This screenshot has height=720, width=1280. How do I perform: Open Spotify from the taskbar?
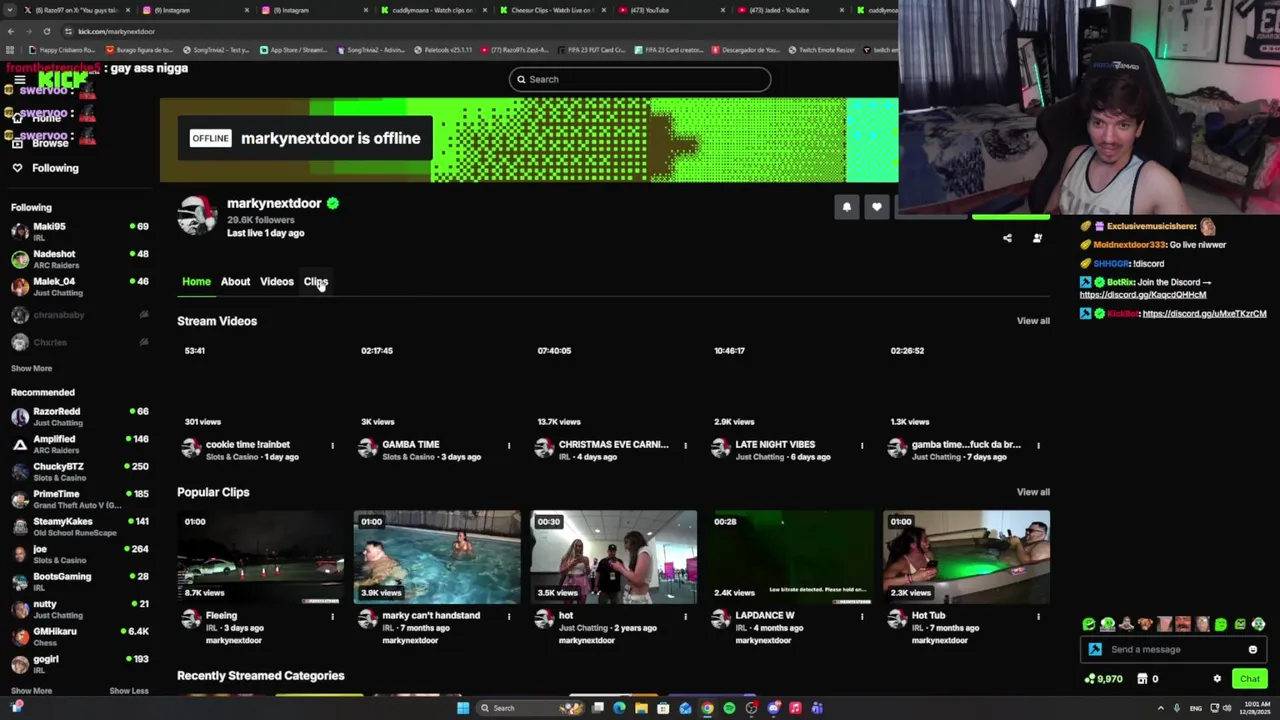(x=729, y=708)
